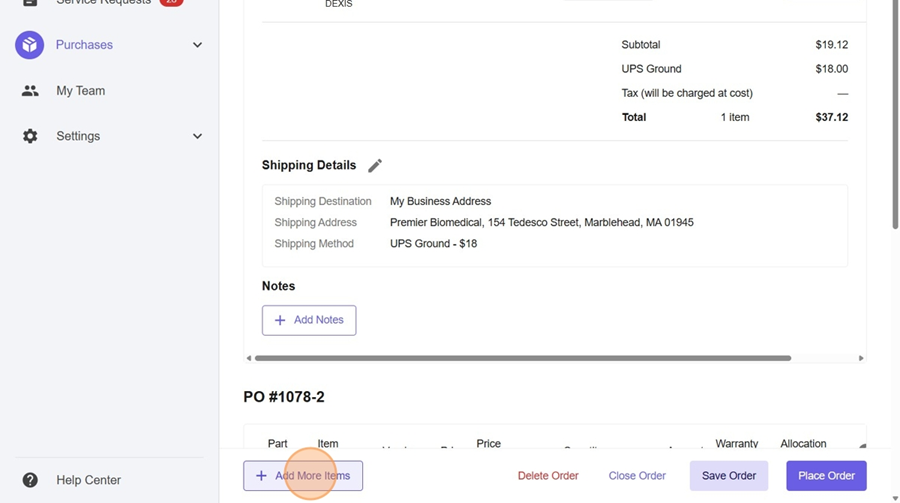
Task: Click the Add More Items button
Action: (x=303, y=476)
